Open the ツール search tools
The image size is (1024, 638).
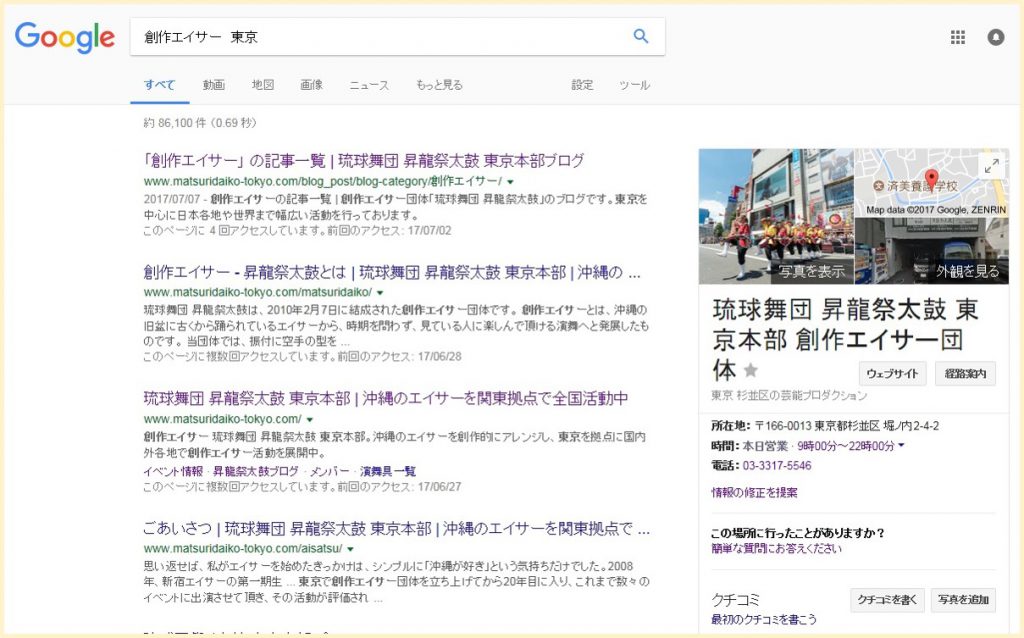(x=634, y=85)
